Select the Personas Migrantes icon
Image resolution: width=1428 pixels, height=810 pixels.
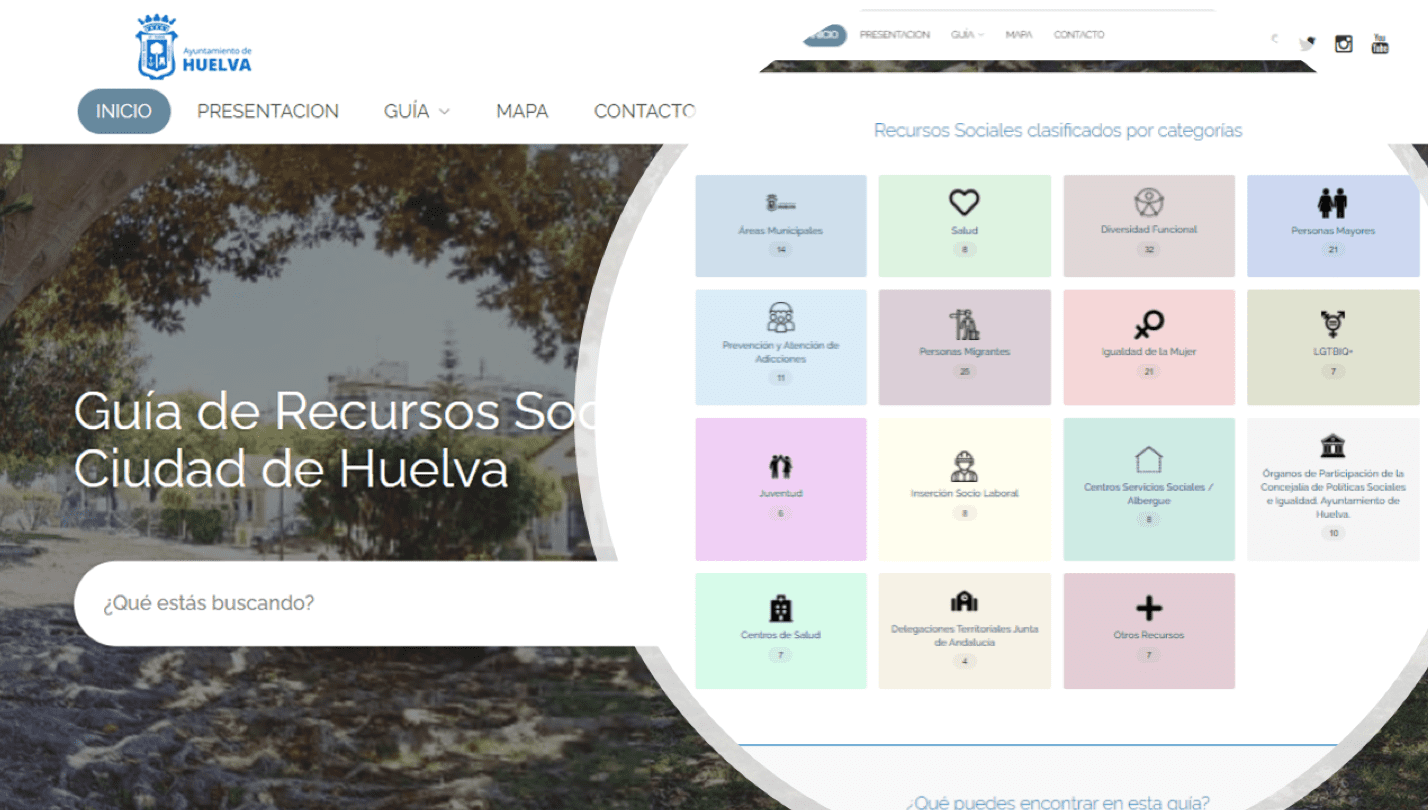click(964, 324)
